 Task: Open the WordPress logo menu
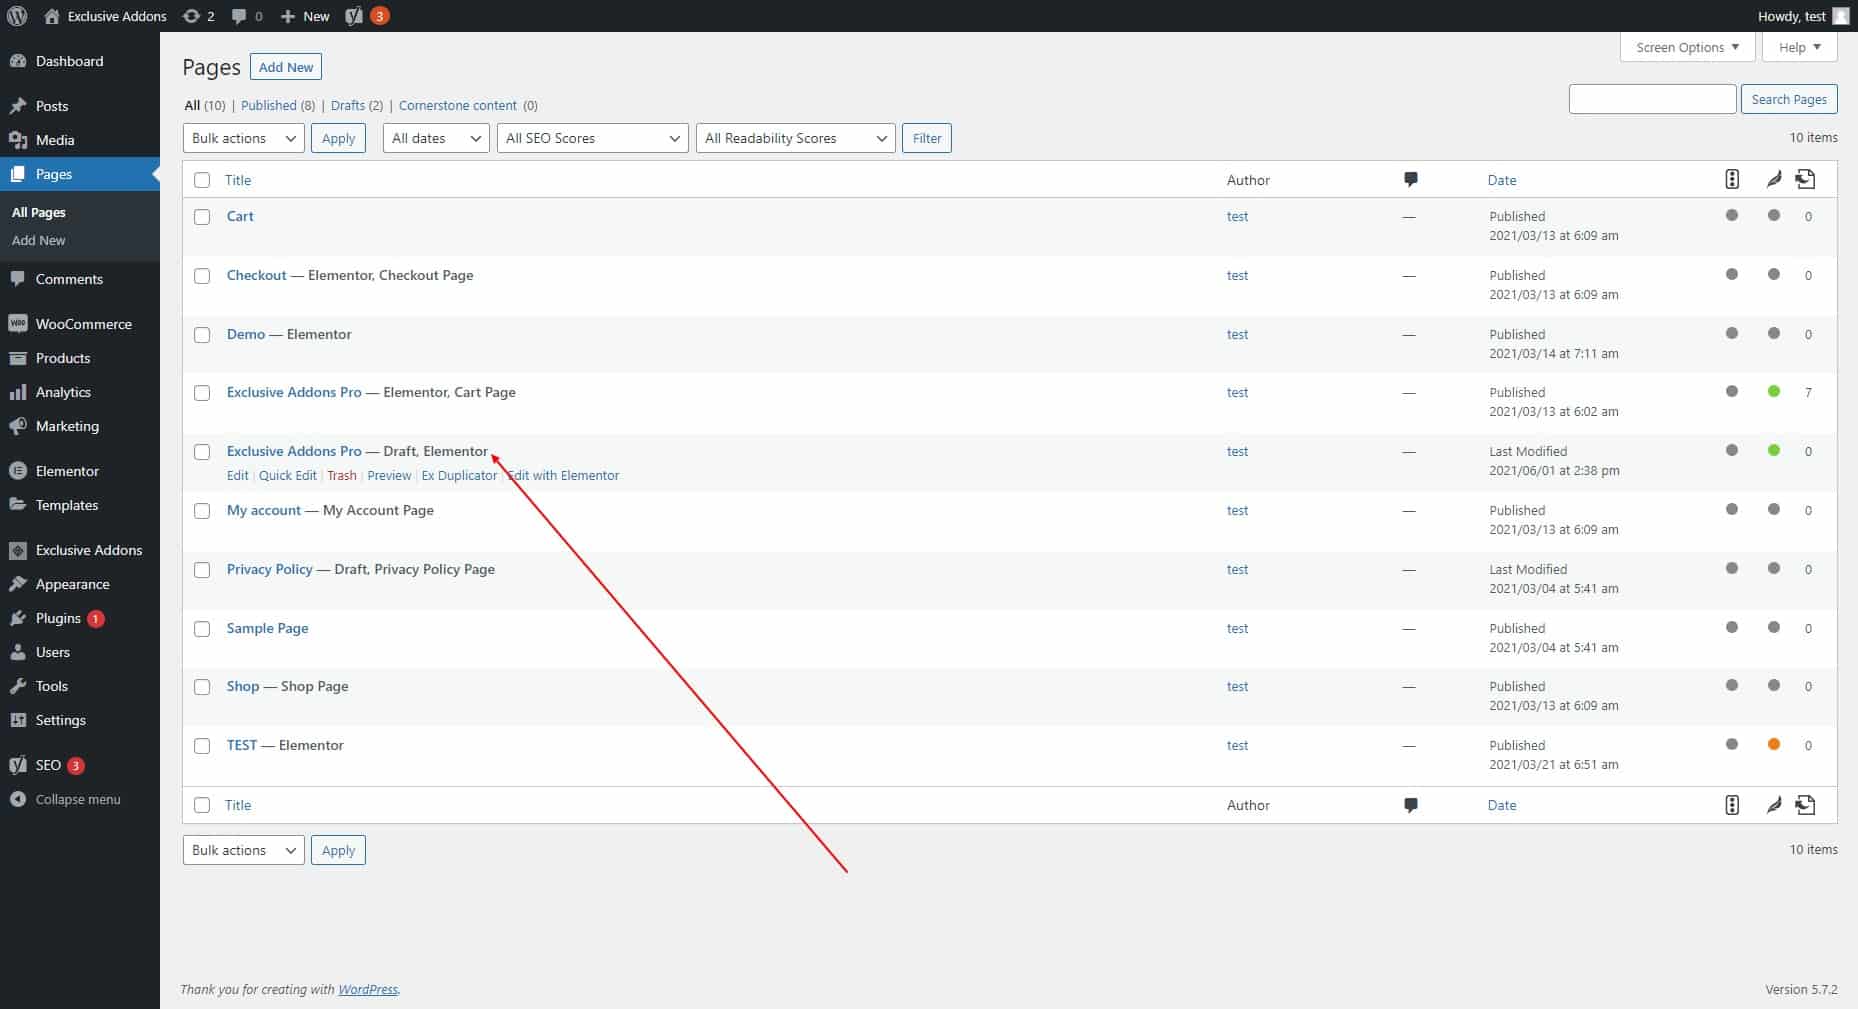click(x=17, y=16)
